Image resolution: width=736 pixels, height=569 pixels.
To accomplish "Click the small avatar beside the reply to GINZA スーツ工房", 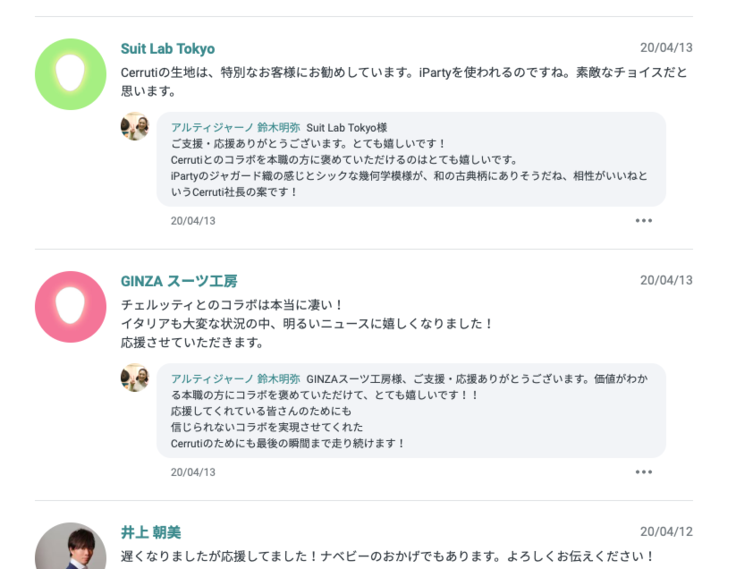I will click(x=134, y=377).
